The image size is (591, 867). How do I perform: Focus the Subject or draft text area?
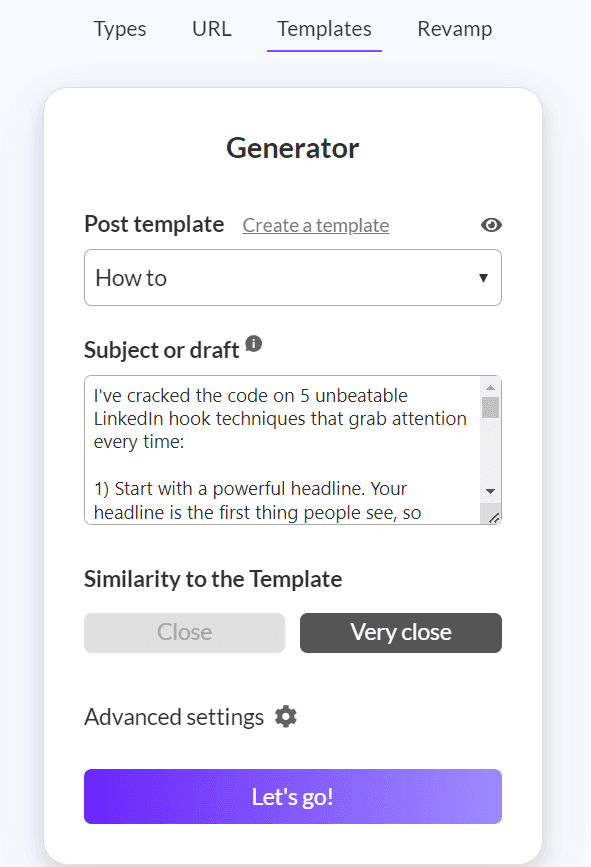coord(283,450)
